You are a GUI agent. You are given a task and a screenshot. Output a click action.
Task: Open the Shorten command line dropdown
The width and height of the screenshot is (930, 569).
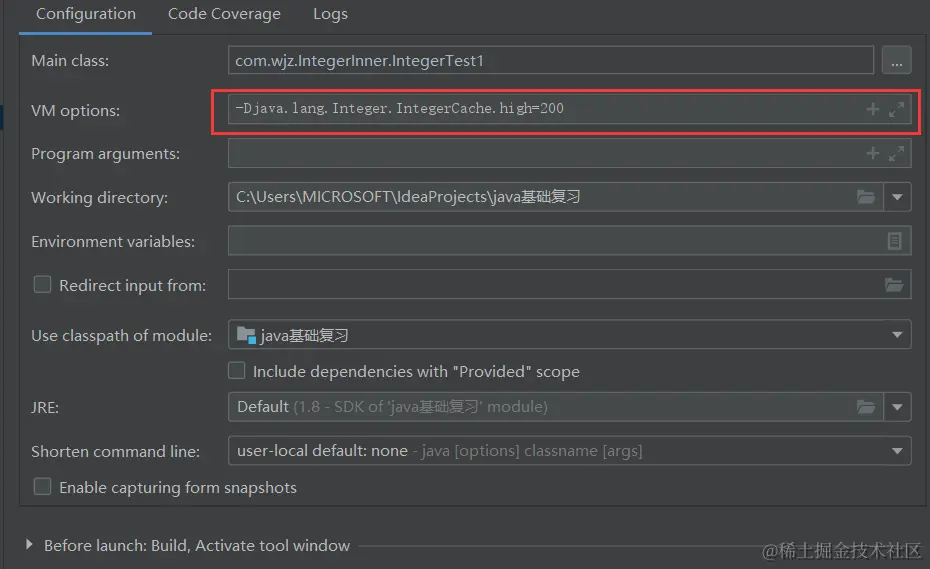click(569, 451)
